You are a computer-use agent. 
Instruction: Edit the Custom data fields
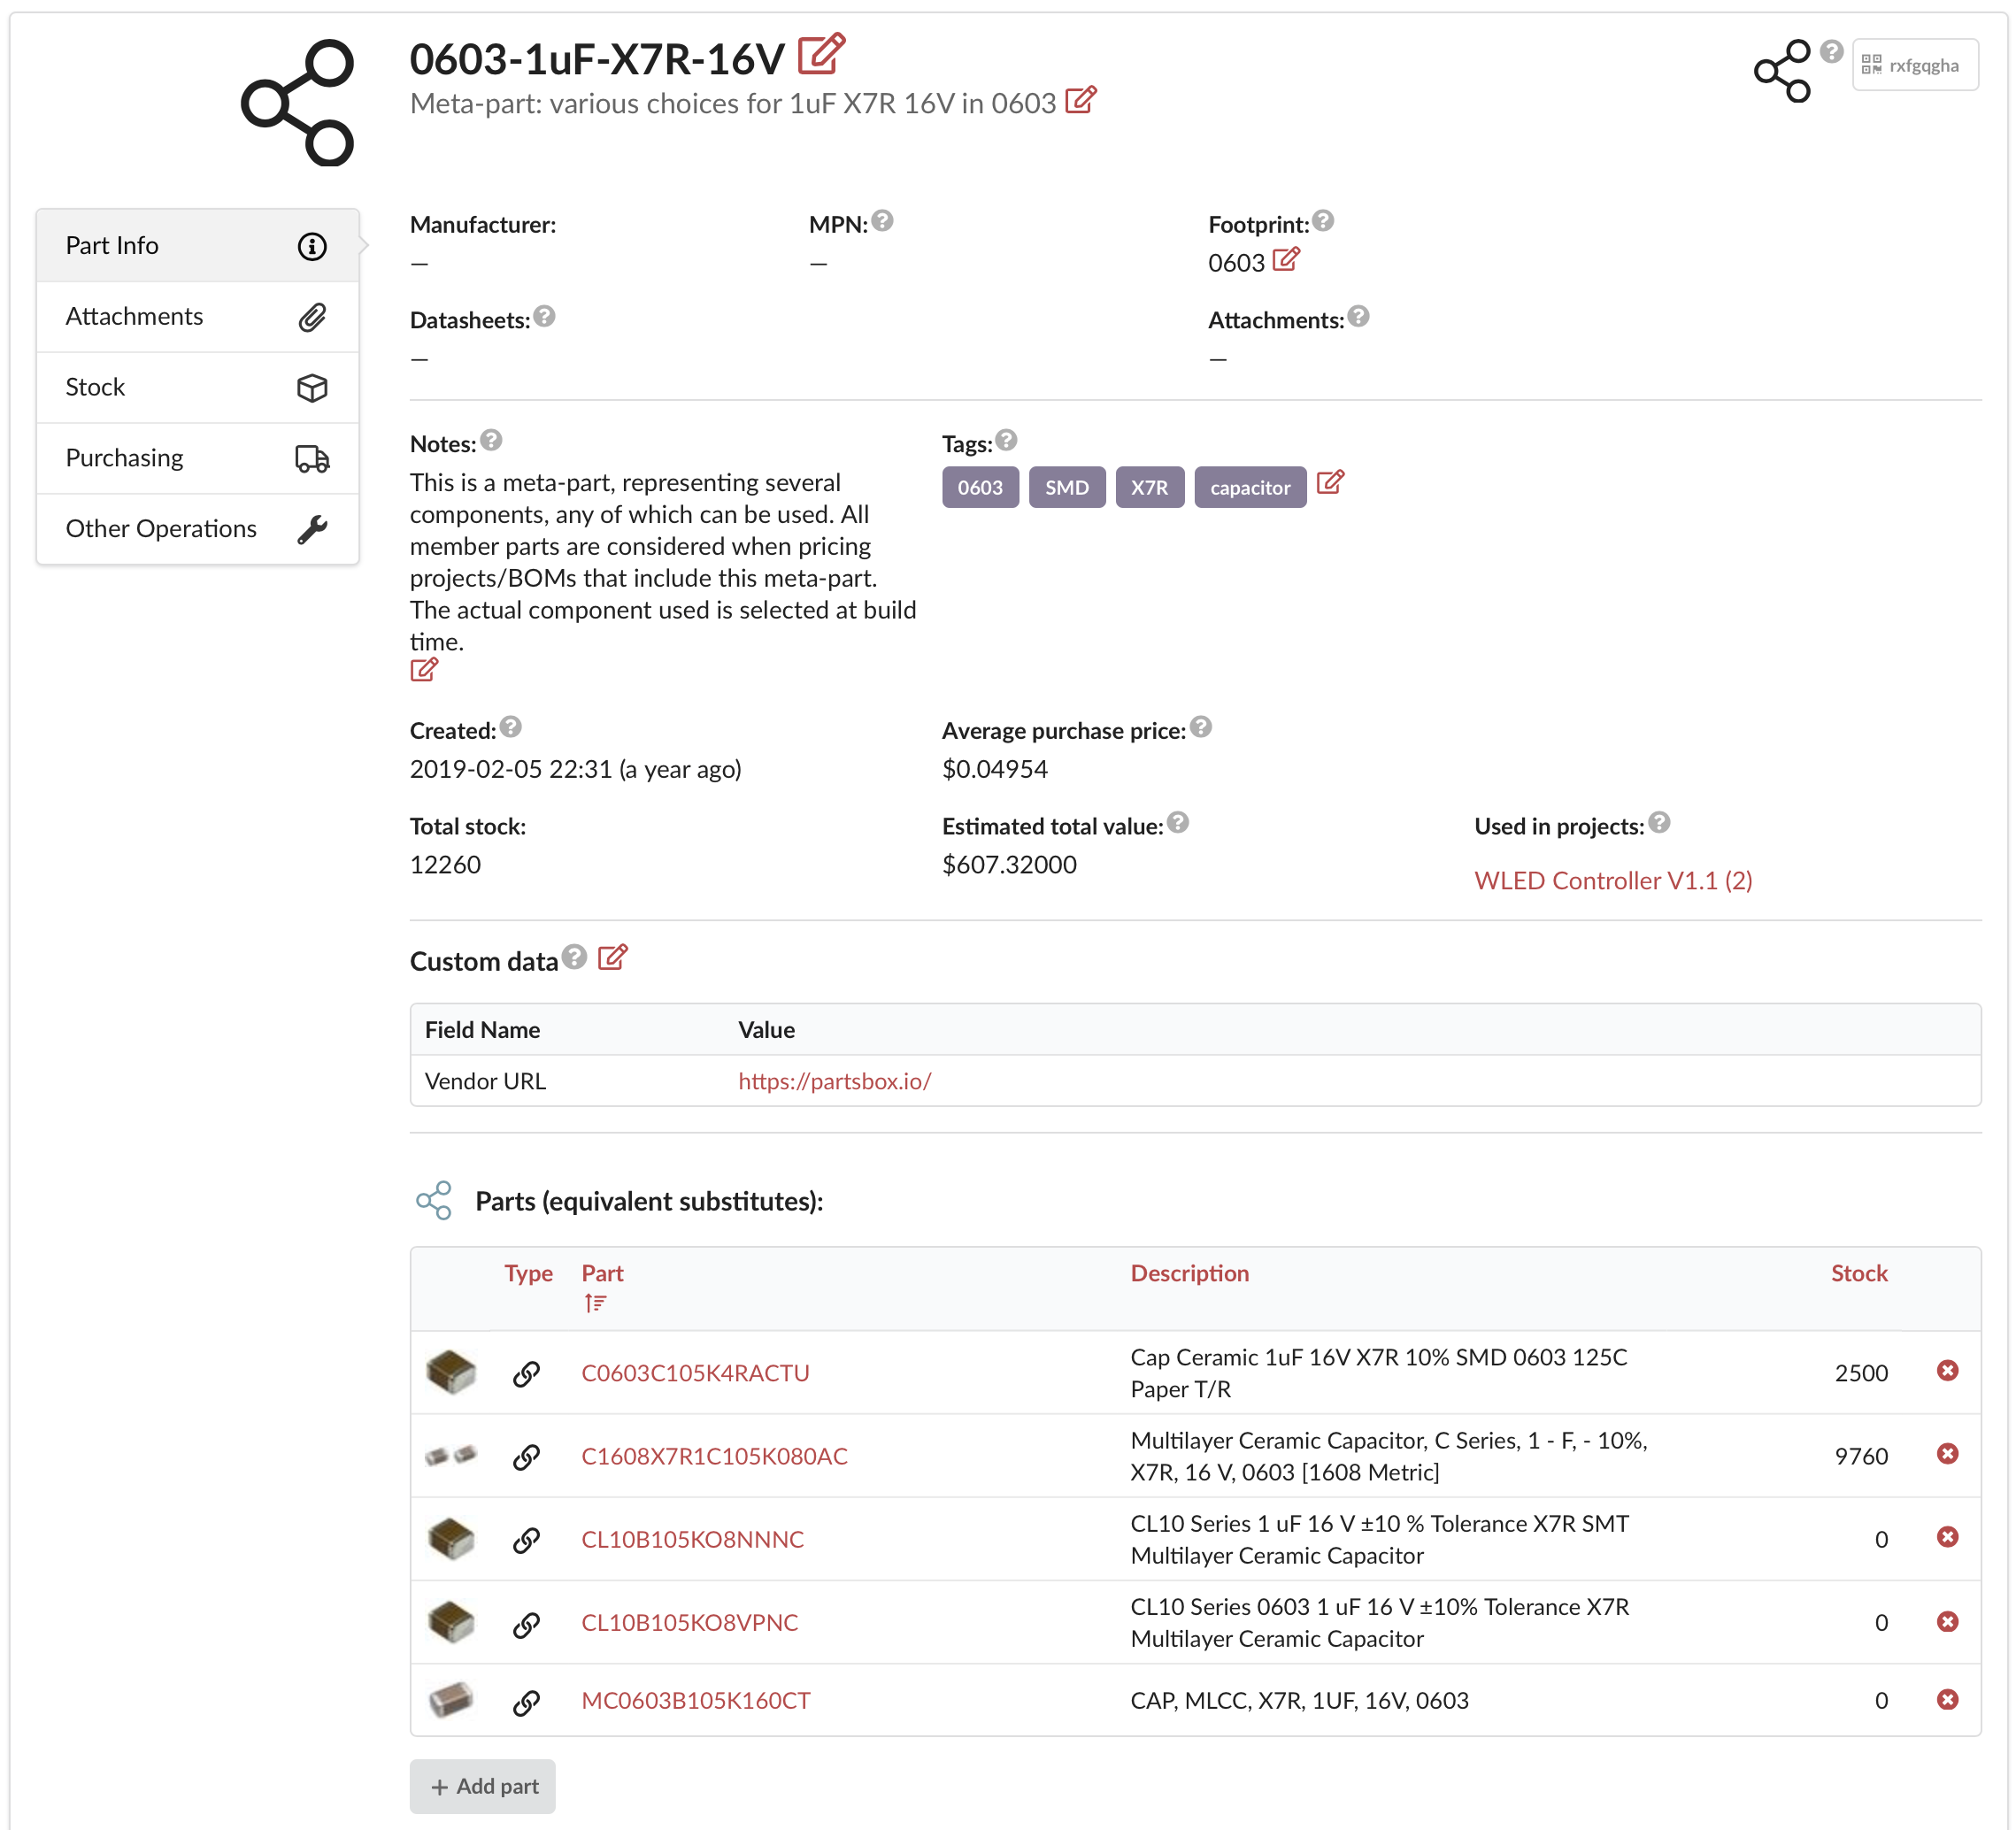[x=612, y=958]
